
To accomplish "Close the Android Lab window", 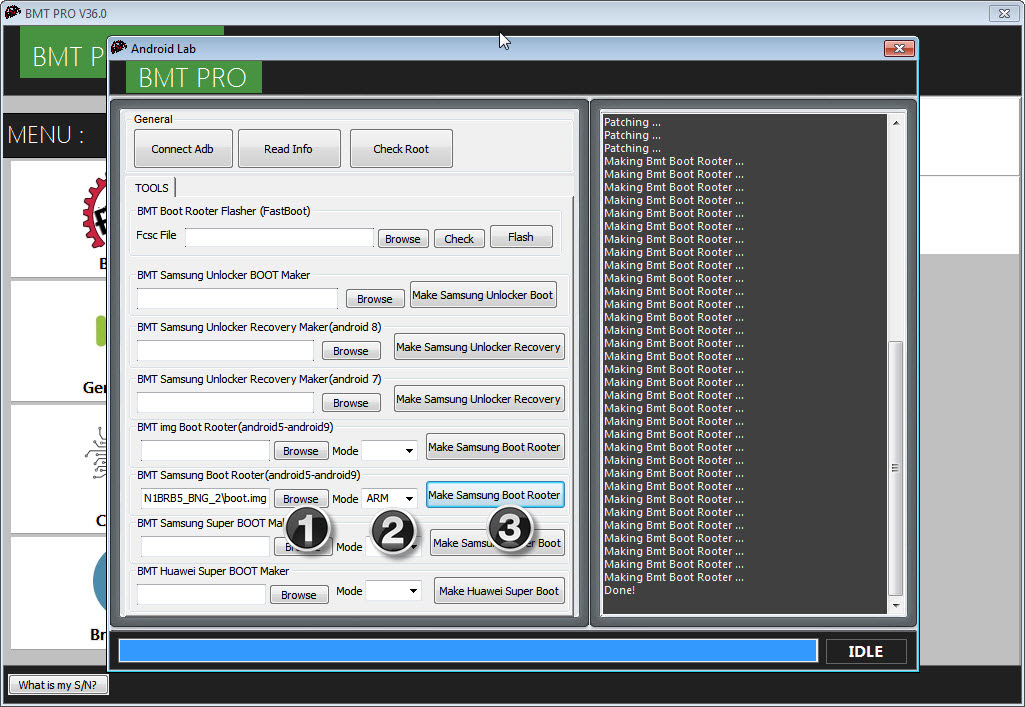I will point(899,48).
